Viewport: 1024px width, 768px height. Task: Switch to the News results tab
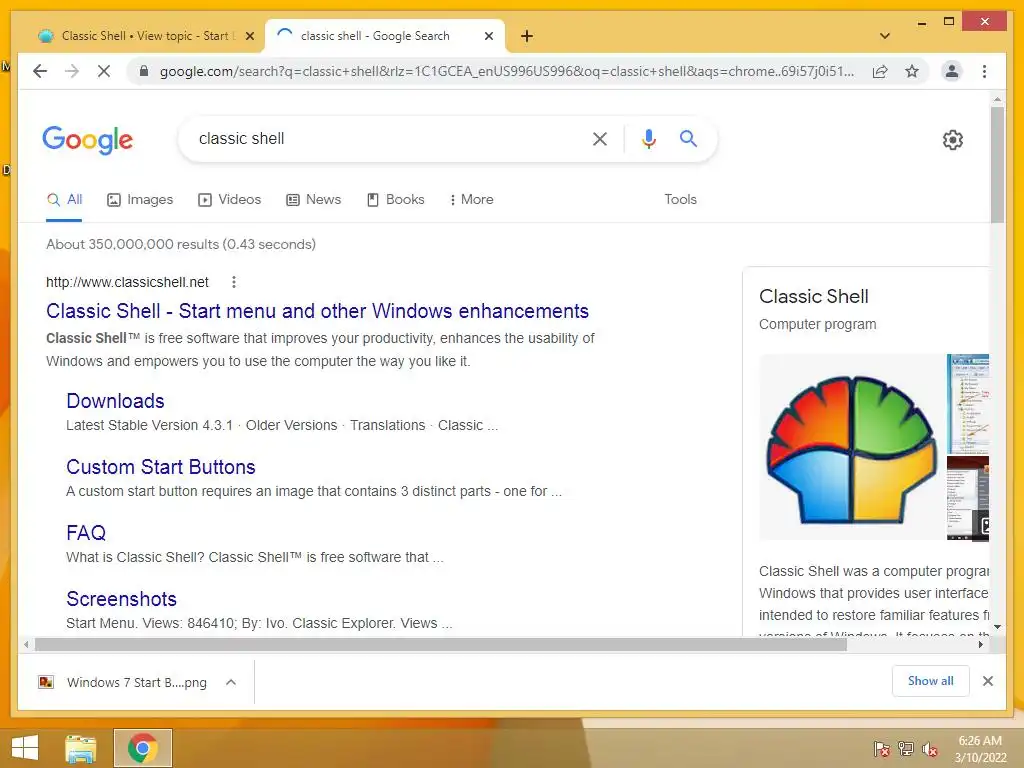point(313,199)
